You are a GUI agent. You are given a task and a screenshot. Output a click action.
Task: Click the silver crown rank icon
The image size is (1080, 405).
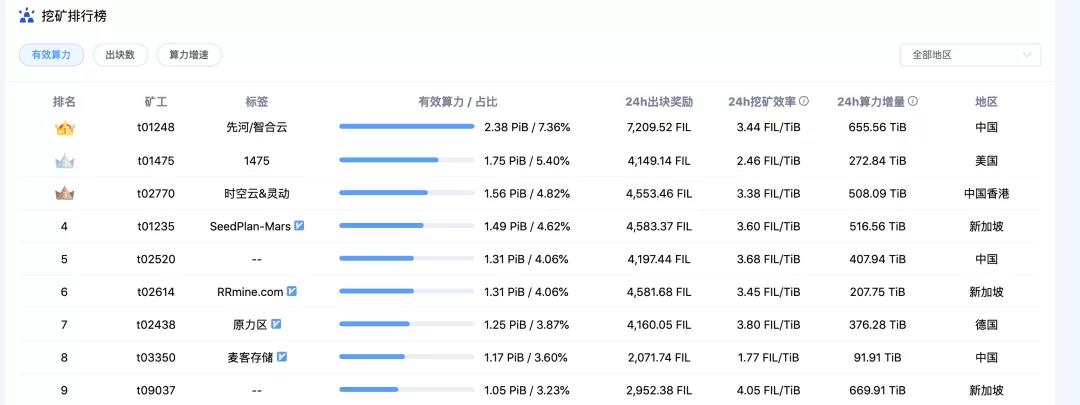pos(65,161)
